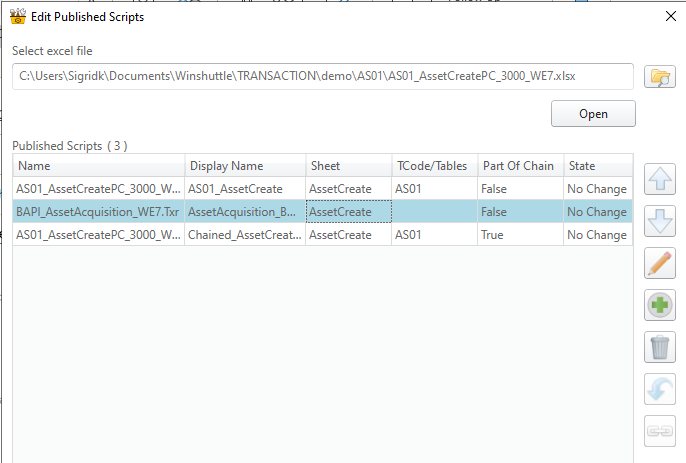Image resolution: width=686 pixels, height=463 pixels.
Task: Click No Change state in BAPI row
Action: 598,212
